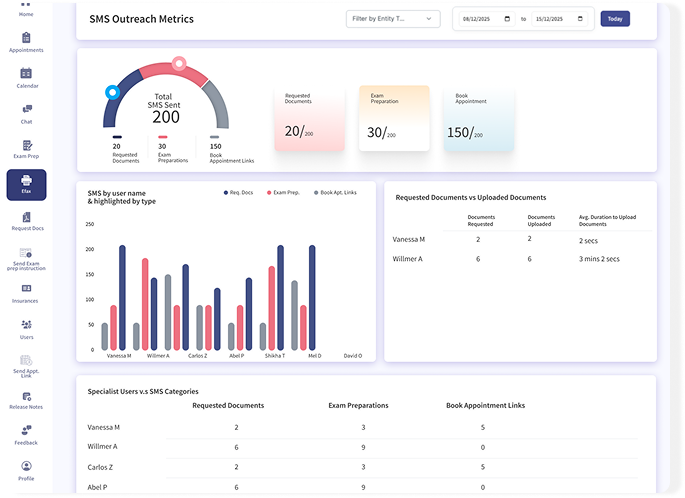Open the Send Exam prep instruction item
Screen dimensions: 685x498
pos(26,259)
